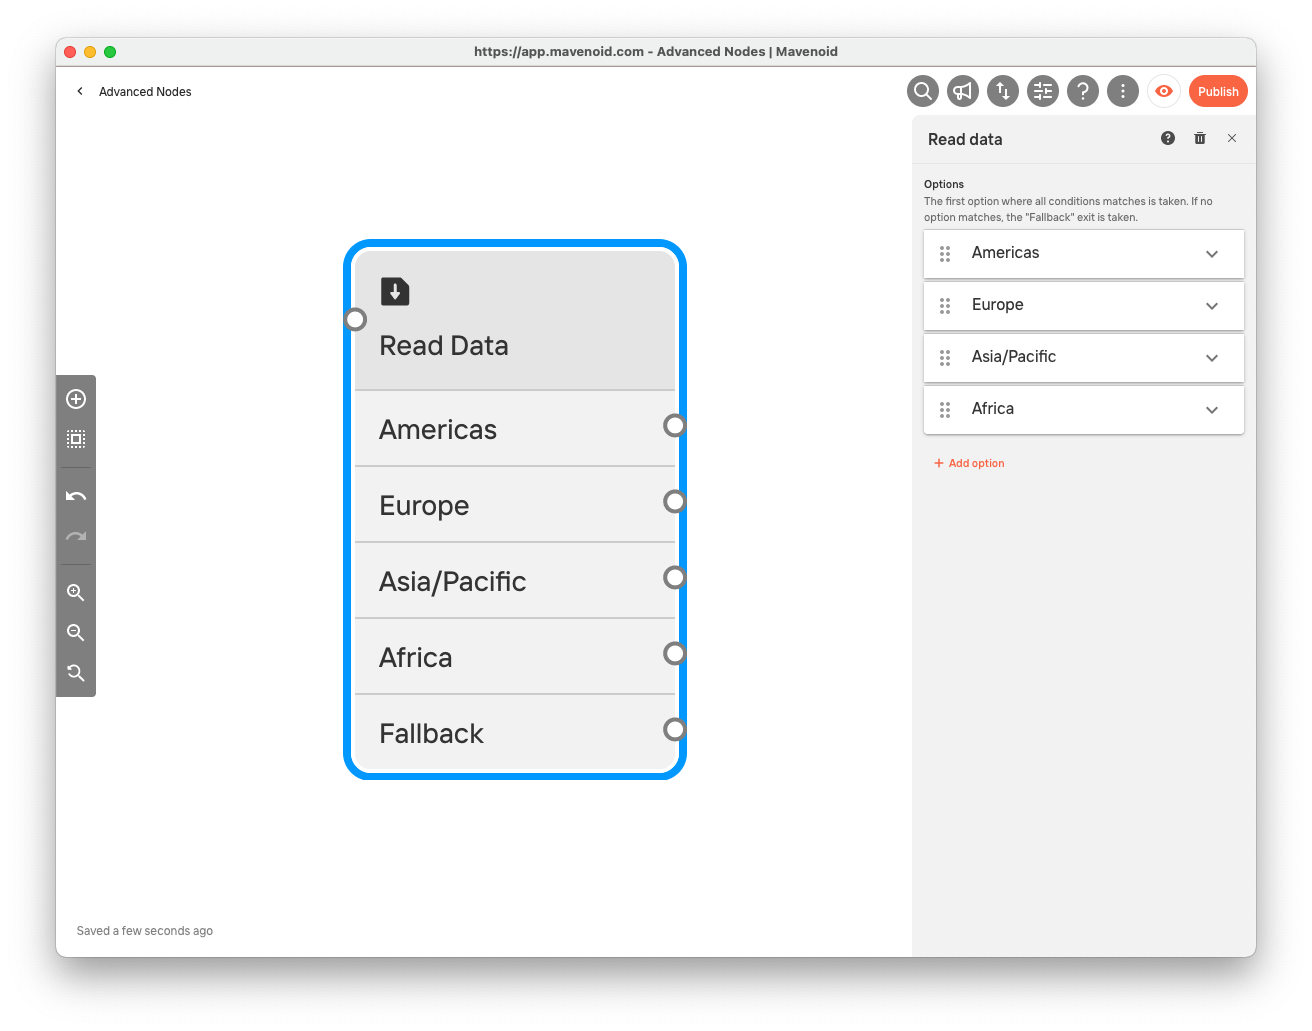1312x1031 pixels.
Task: Click the Read Data node input connector
Action: [355, 319]
